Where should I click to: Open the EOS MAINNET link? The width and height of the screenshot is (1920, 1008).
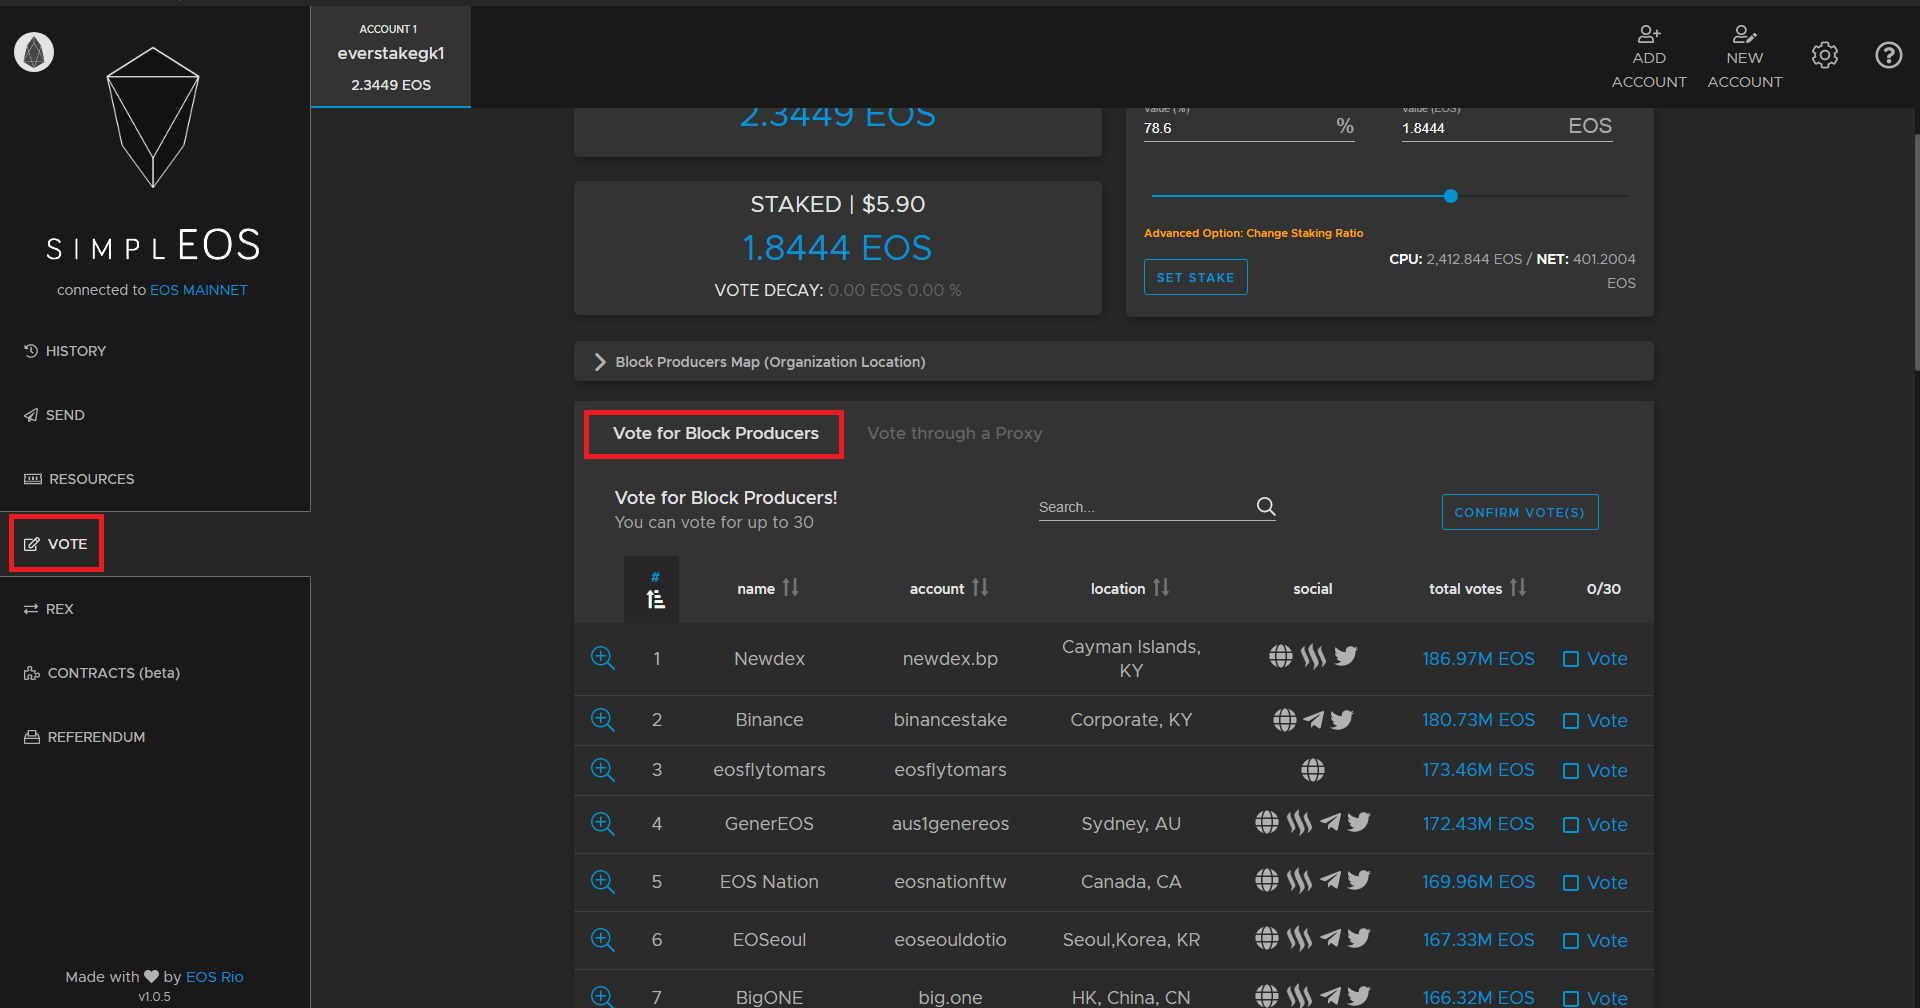(199, 290)
